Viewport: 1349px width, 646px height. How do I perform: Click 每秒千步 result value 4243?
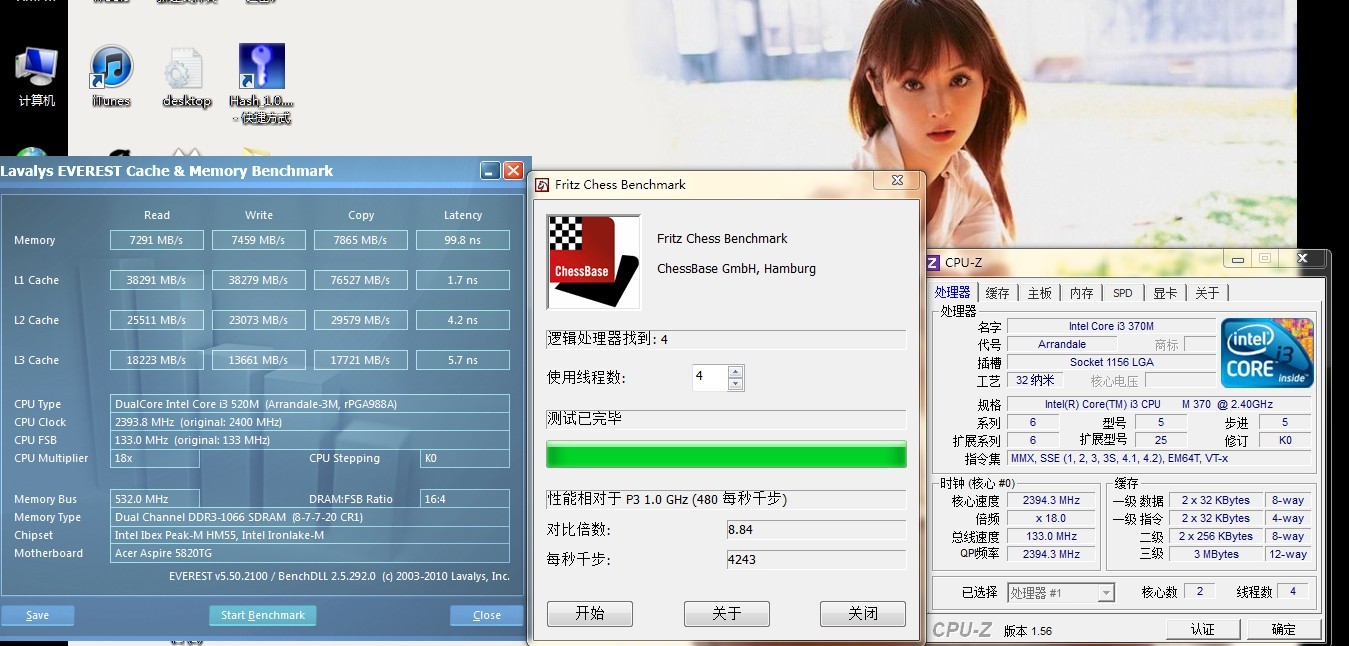[x=816, y=560]
